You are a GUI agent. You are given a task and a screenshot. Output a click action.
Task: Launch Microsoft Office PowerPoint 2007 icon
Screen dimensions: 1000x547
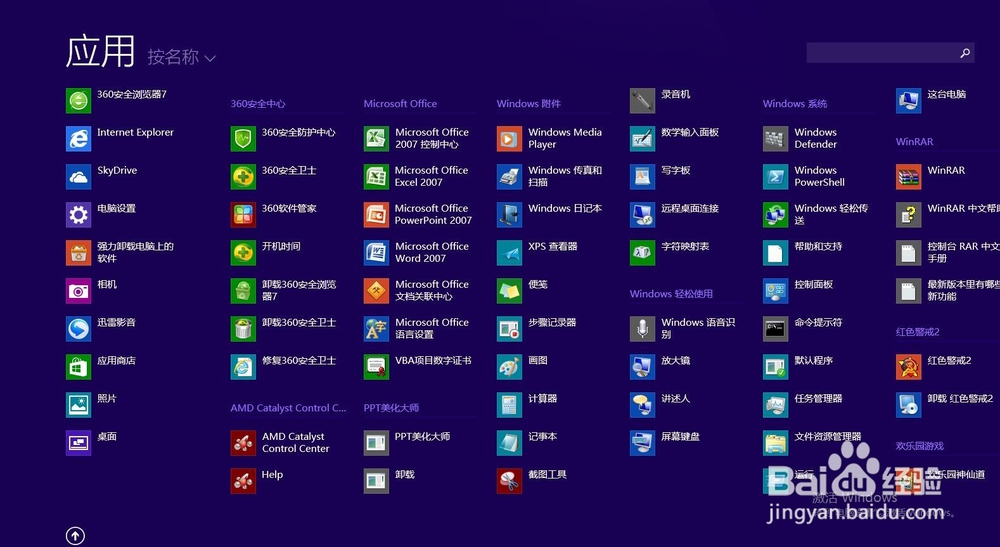376,215
